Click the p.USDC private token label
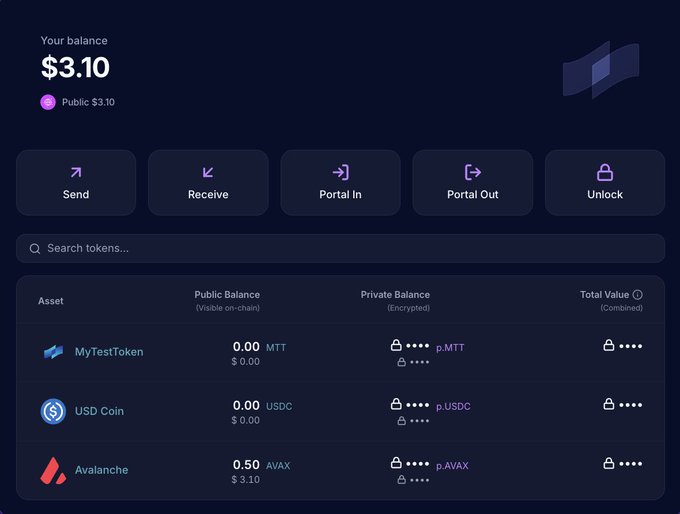Image resolution: width=680 pixels, height=514 pixels. (x=453, y=407)
